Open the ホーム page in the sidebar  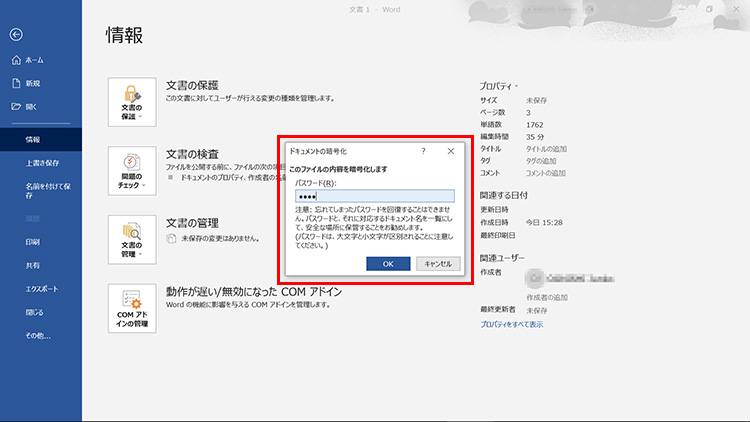pyautogui.click(x=33, y=60)
